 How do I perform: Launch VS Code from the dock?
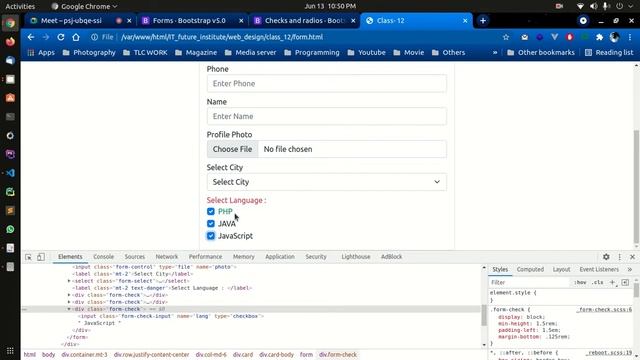[x=10, y=173]
